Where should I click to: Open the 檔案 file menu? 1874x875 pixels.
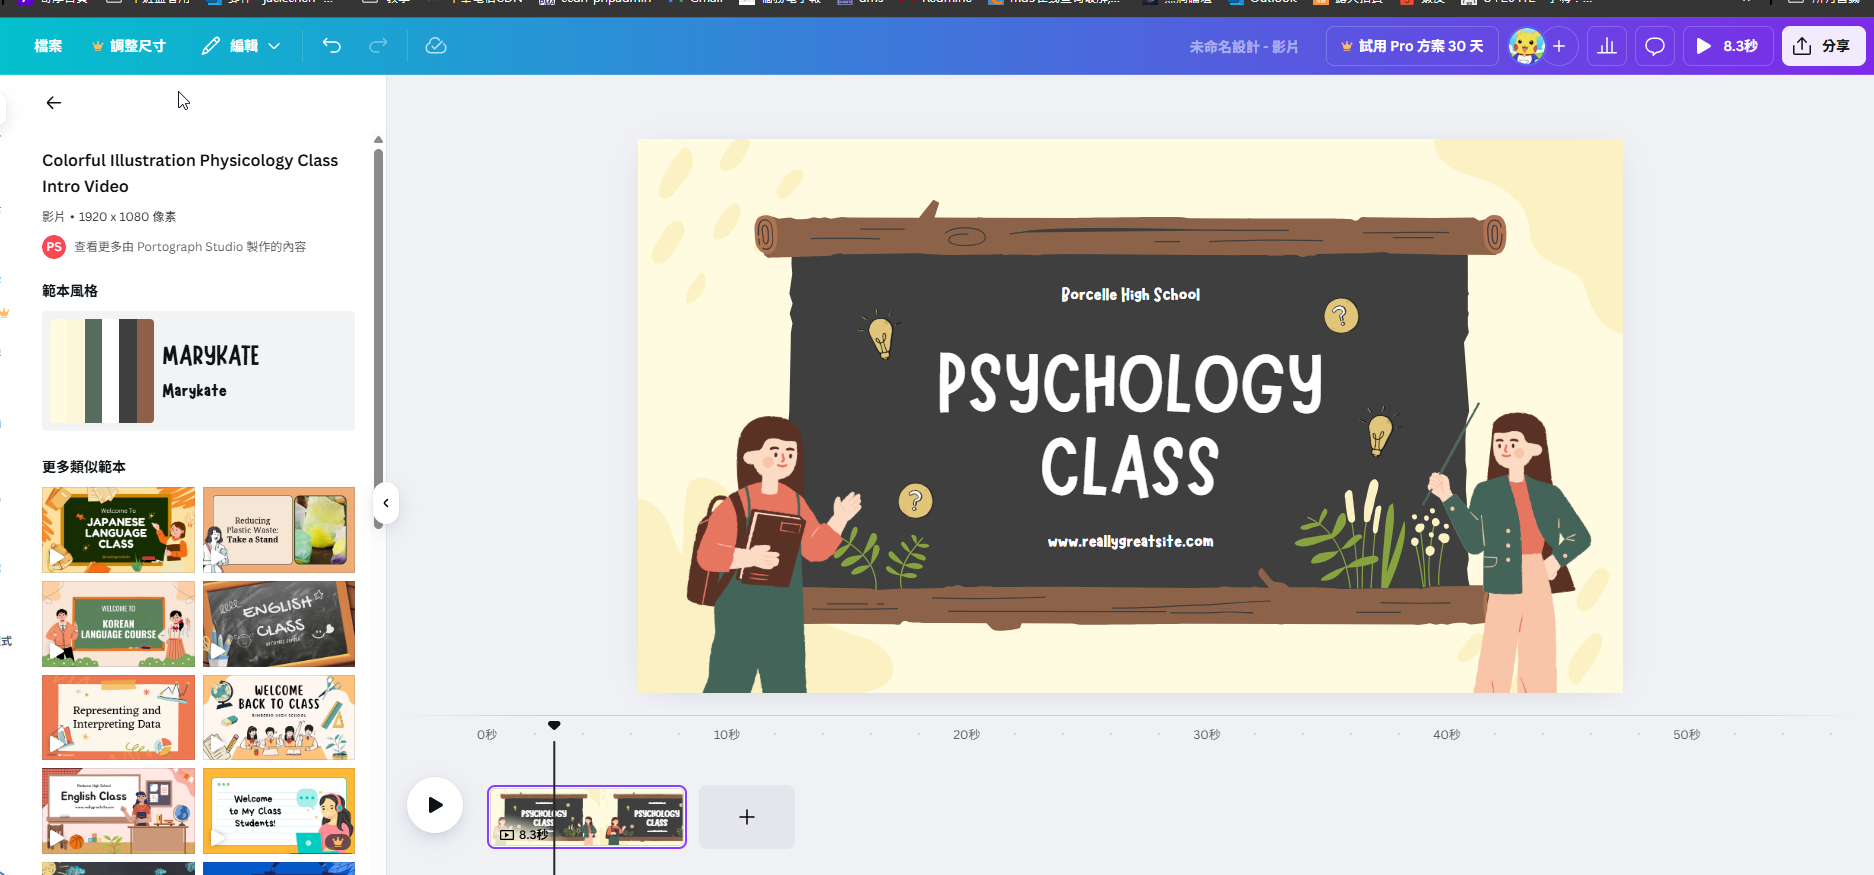48,46
